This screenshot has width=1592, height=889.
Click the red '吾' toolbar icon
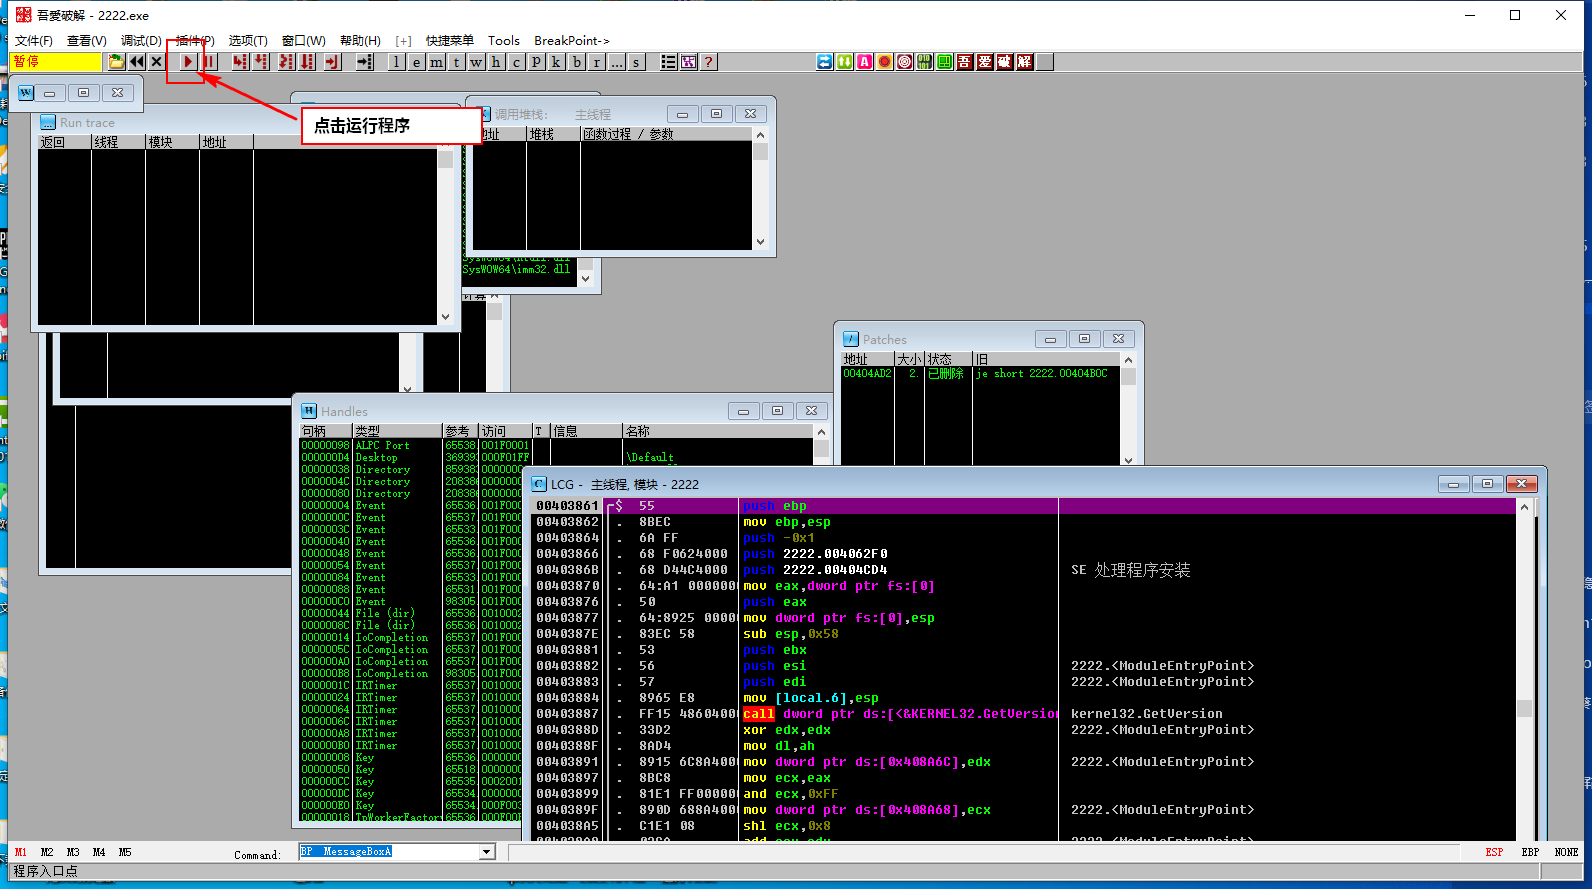pos(965,62)
